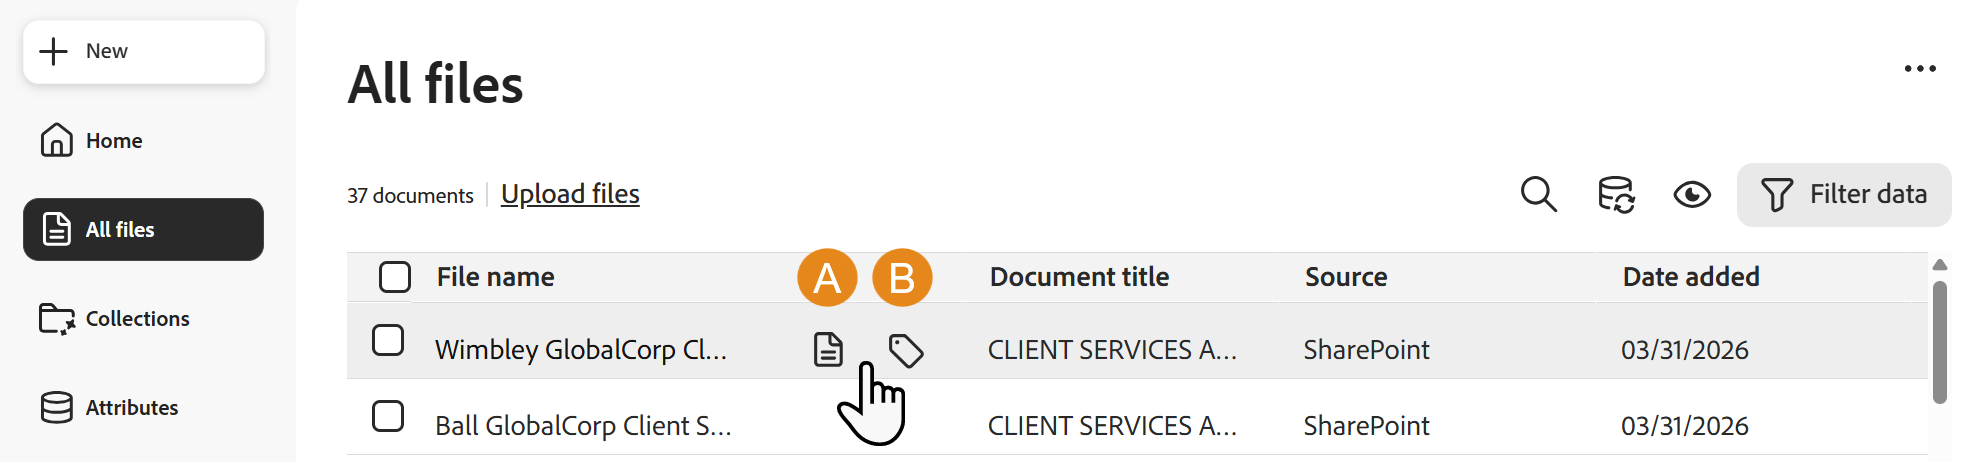This screenshot has height=462, width=1963.
Task: Open the New creation menu
Action: coord(144,51)
